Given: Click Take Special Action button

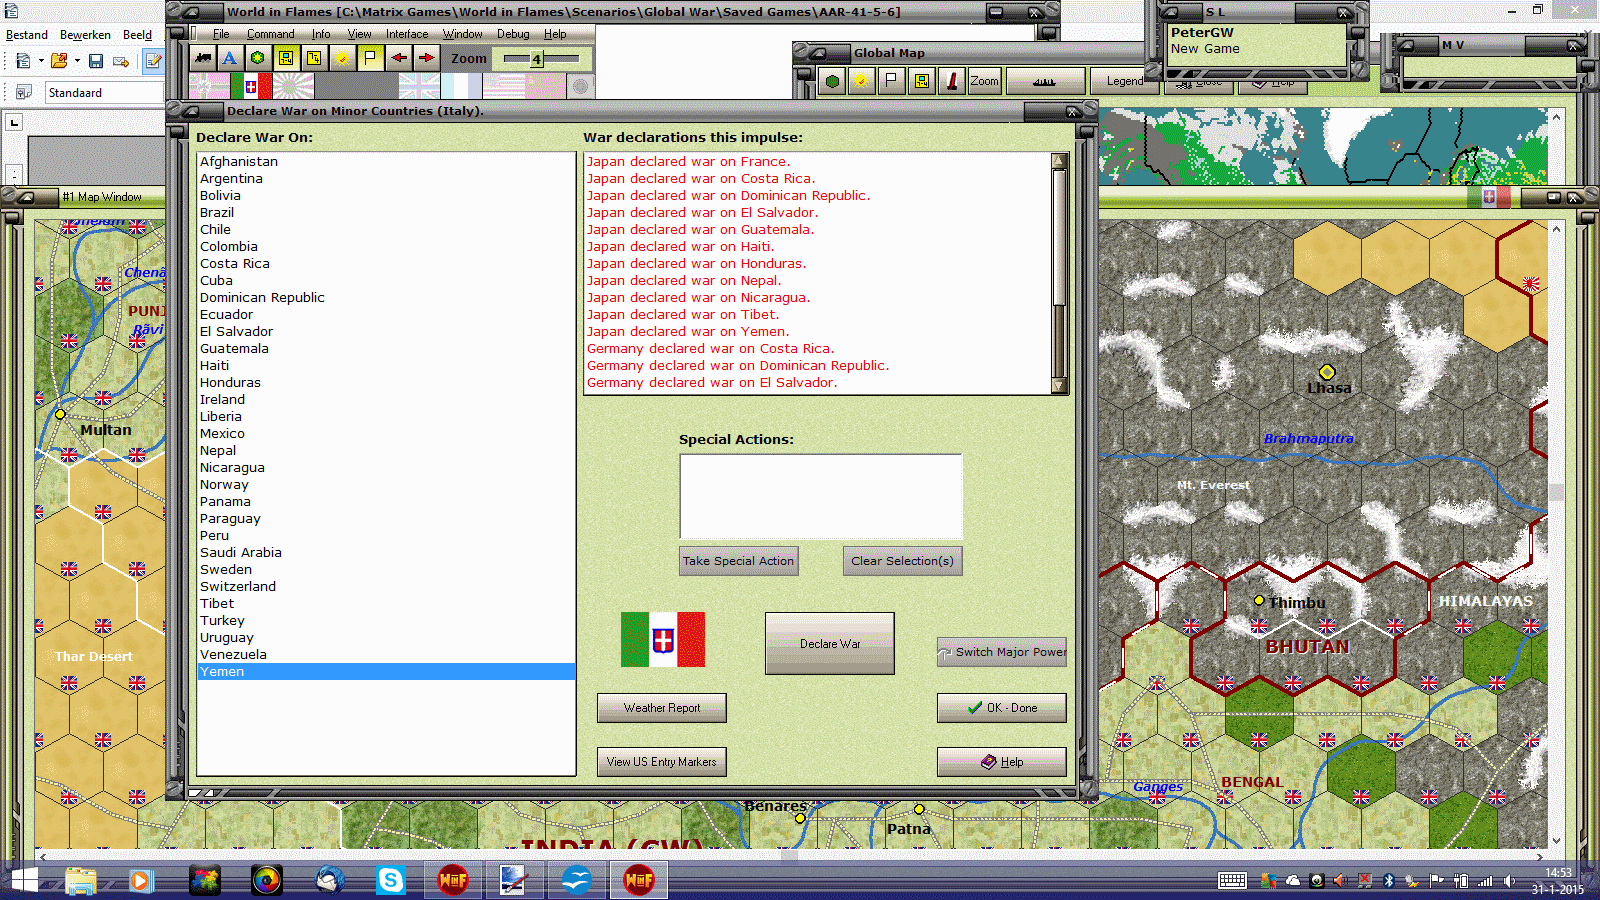Looking at the screenshot, I should tap(739, 561).
